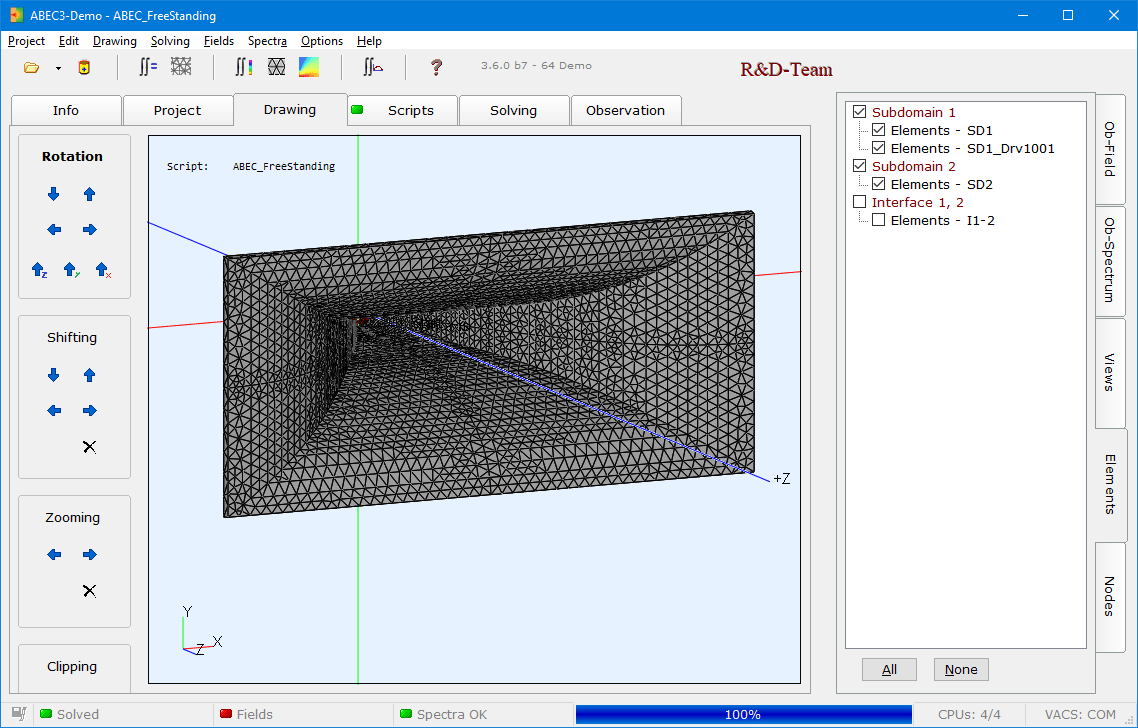Uncheck the Subdomain 2 checkbox

(x=859, y=166)
